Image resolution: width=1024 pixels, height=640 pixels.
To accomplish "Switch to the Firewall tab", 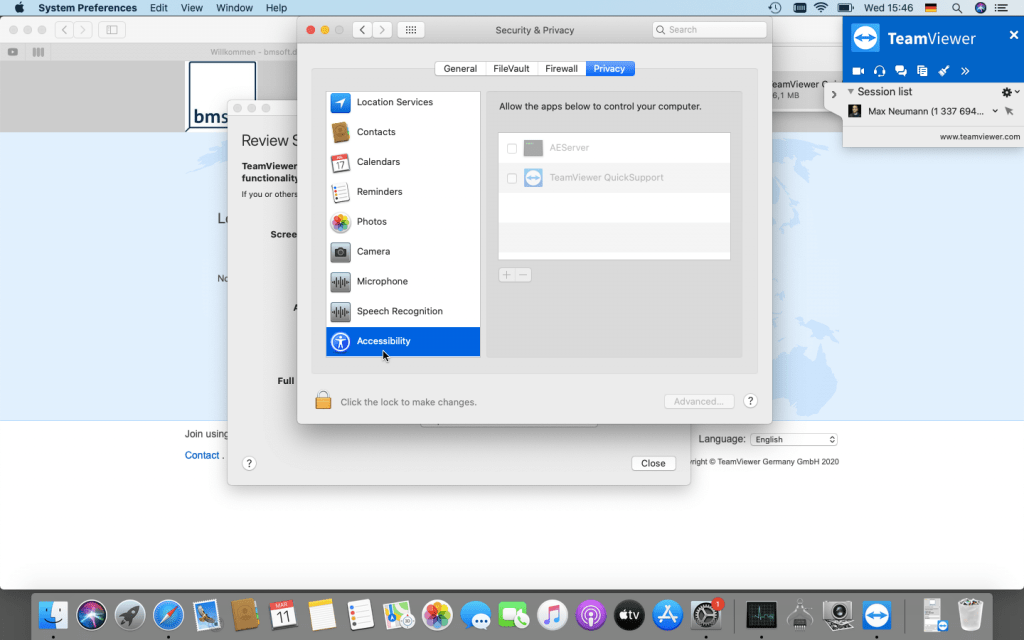I will (x=562, y=69).
